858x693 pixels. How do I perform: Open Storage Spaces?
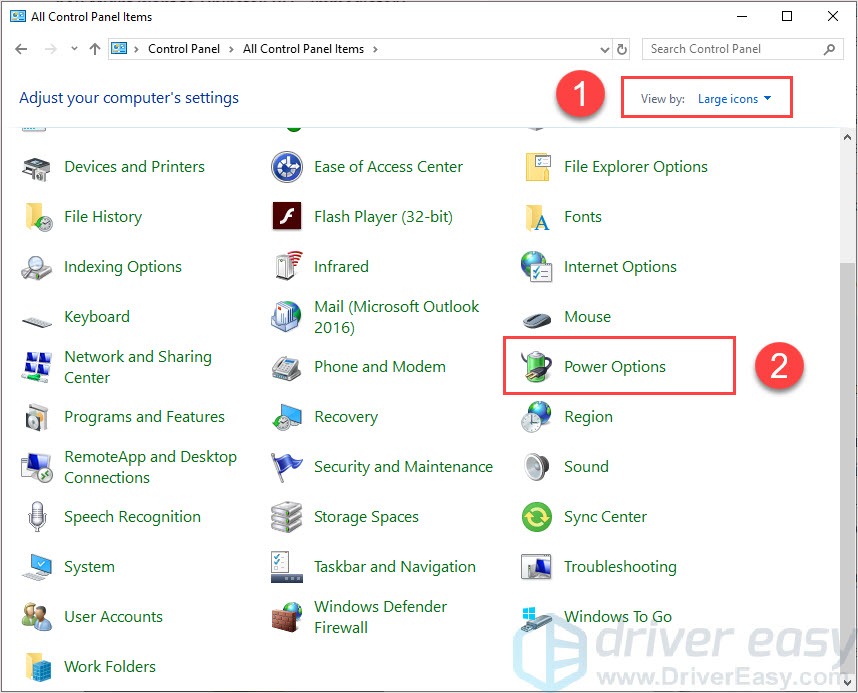point(368,517)
